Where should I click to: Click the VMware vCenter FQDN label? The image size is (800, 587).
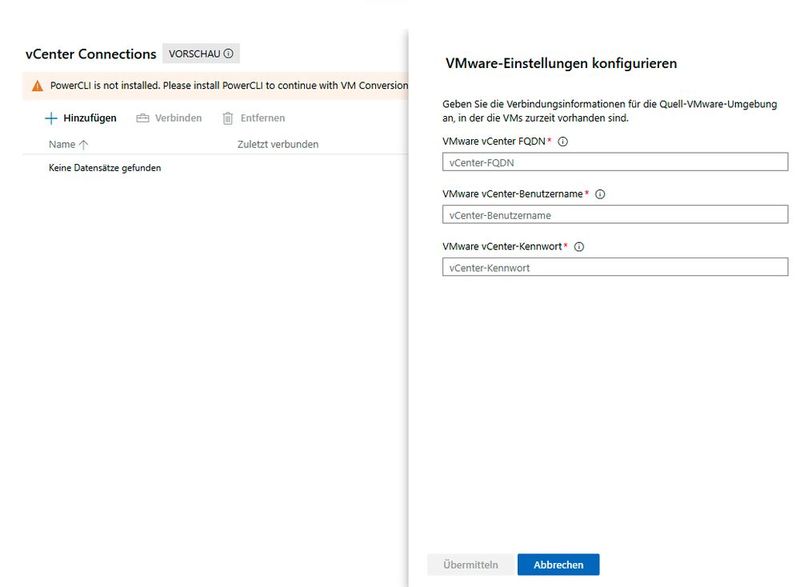(x=494, y=141)
